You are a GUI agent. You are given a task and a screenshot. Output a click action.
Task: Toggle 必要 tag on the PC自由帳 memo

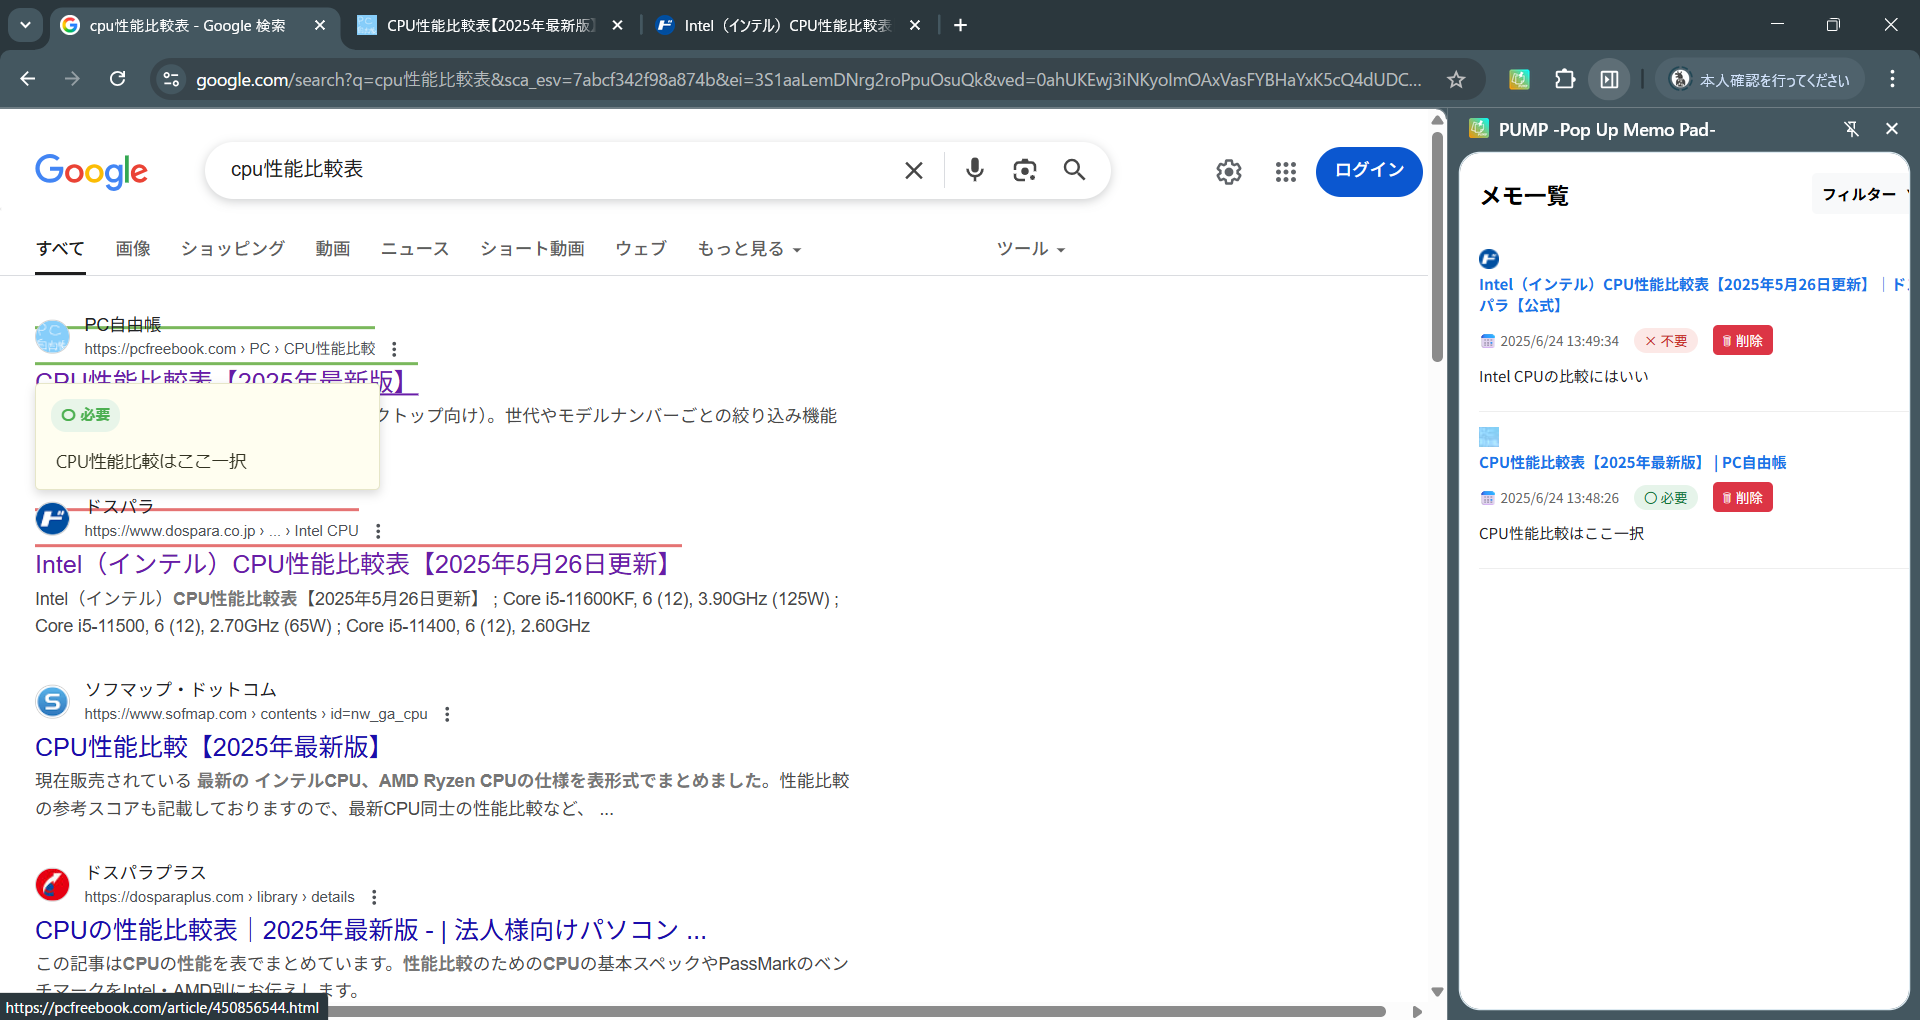1666,498
